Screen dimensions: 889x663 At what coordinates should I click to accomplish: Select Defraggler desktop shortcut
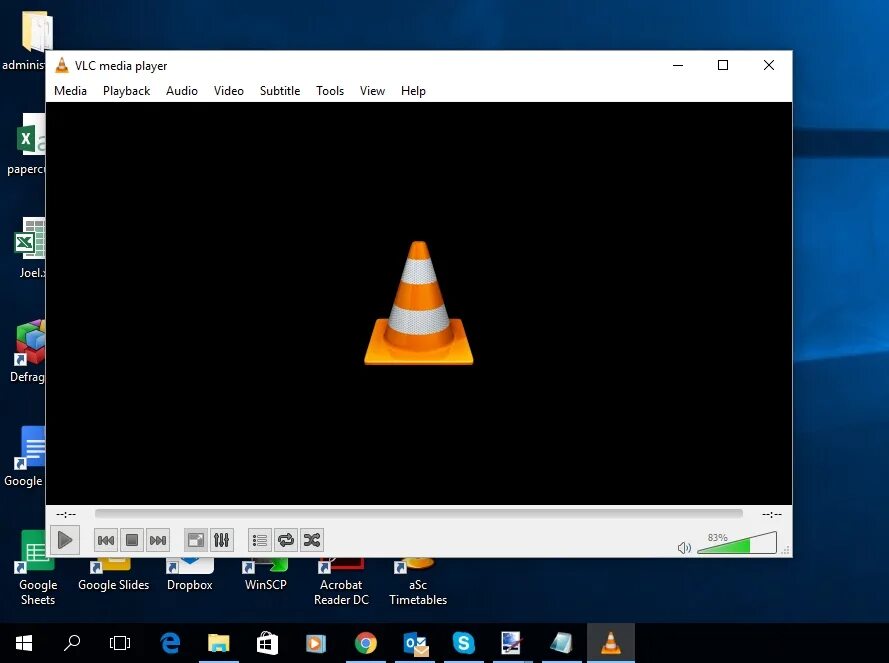(x=27, y=352)
